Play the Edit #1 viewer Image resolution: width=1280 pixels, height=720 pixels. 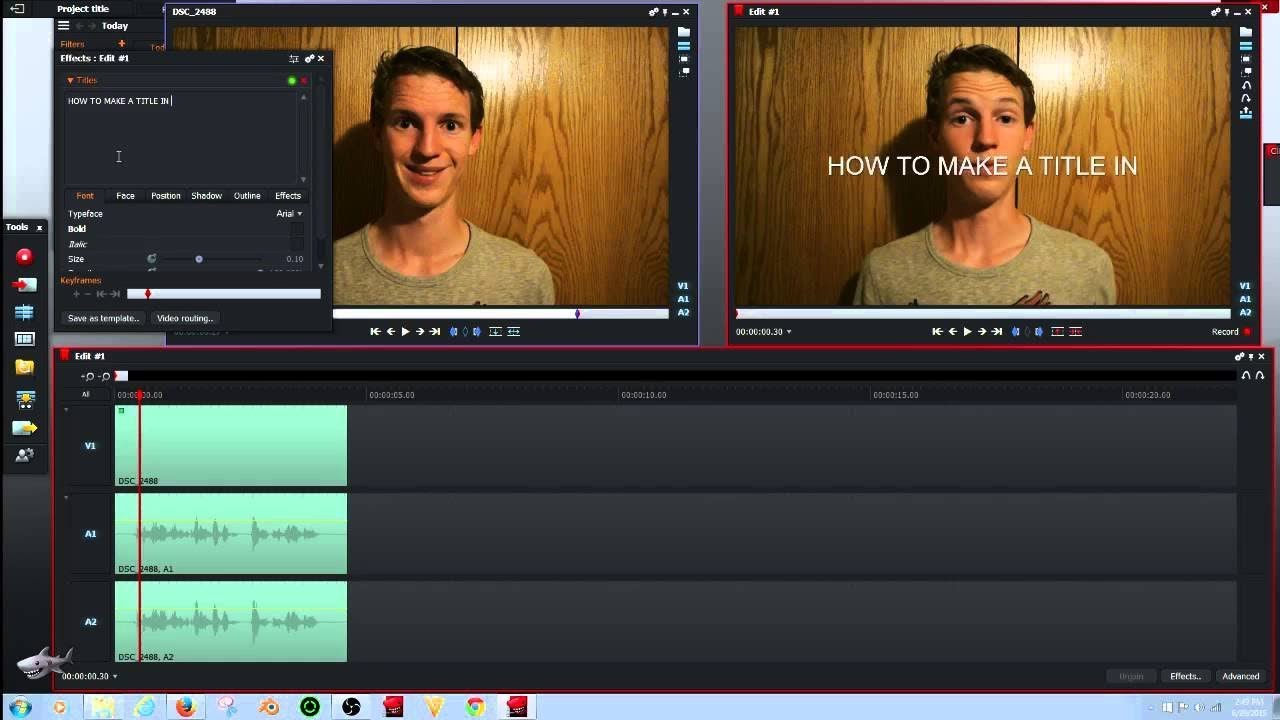point(967,332)
